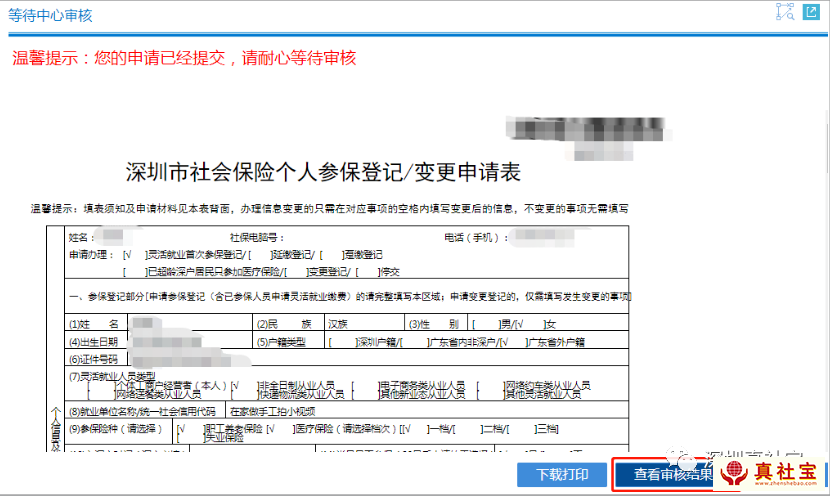Viewport: 830px width, 496px height.
Task: Click the process flowchart icon in header
Action: pyautogui.click(x=784, y=12)
